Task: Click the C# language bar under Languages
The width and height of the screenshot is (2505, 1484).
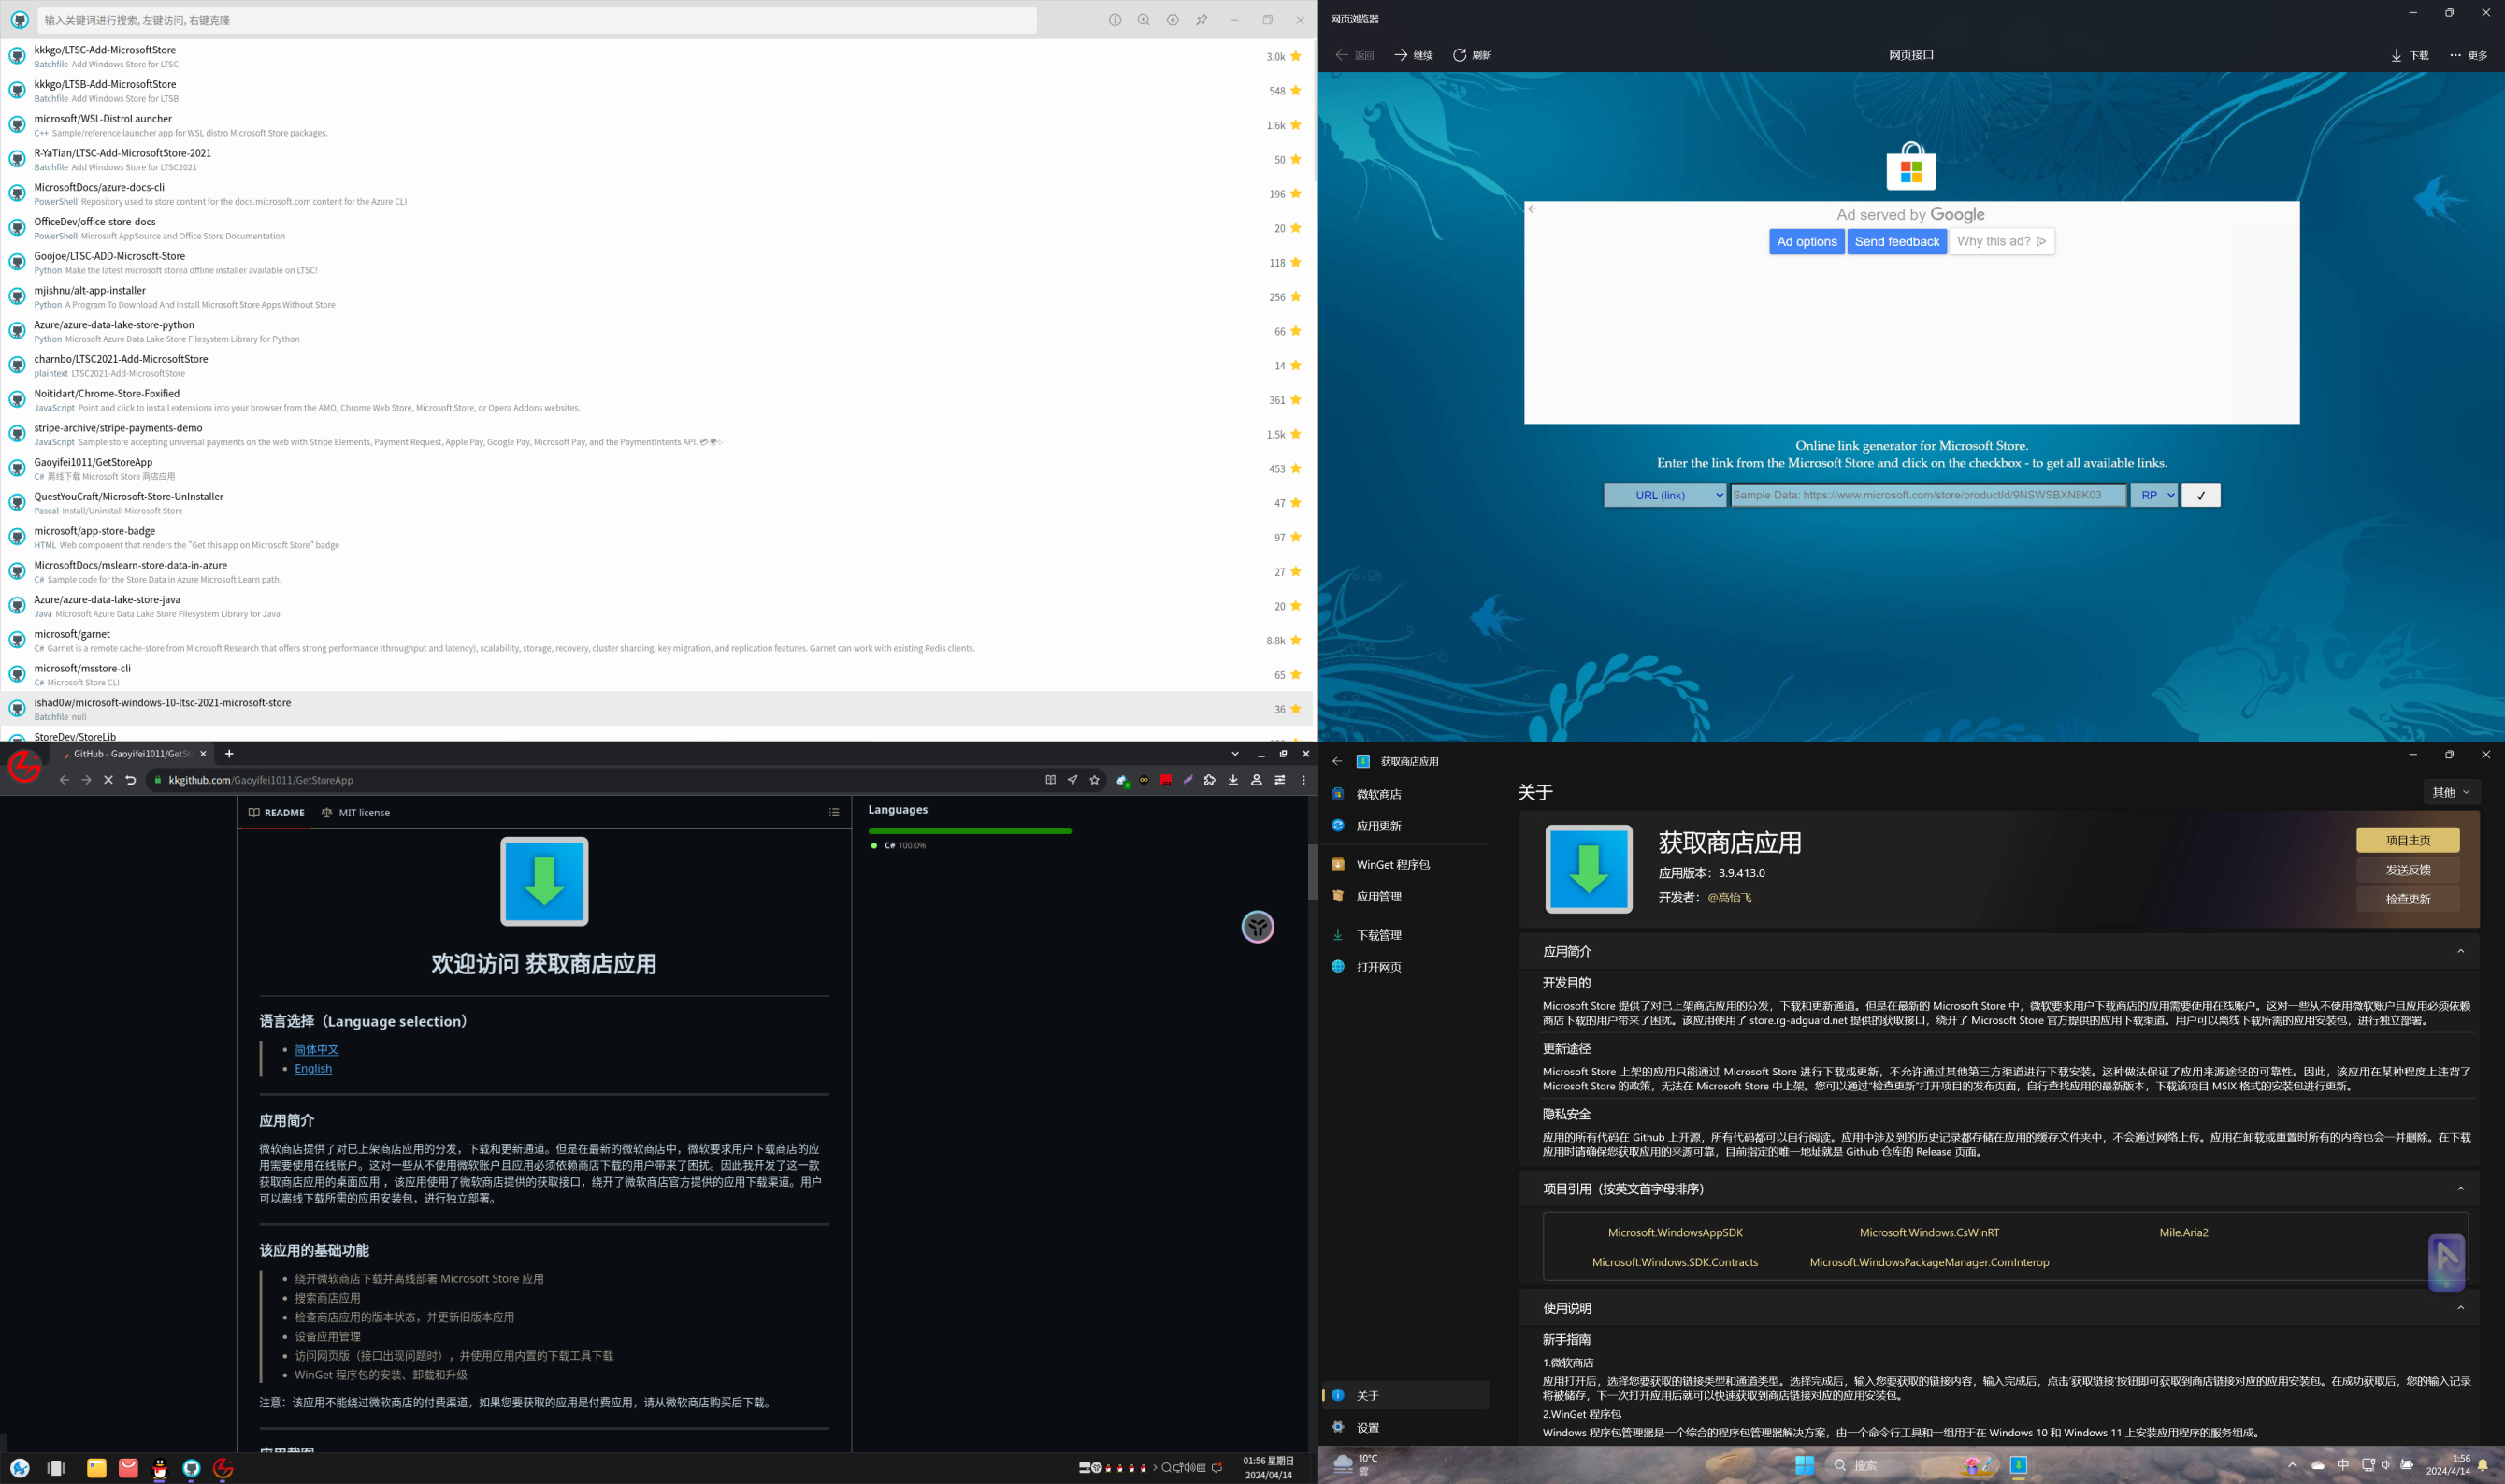Action: pyautogui.click(x=970, y=831)
